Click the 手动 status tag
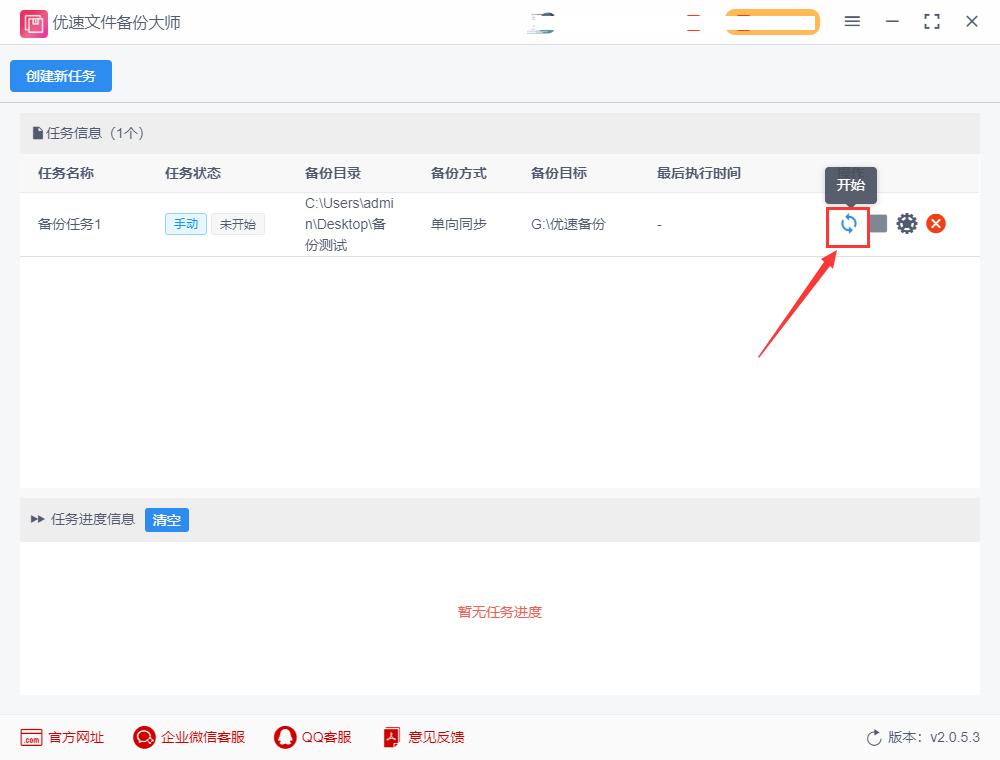1000x760 pixels. click(185, 224)
